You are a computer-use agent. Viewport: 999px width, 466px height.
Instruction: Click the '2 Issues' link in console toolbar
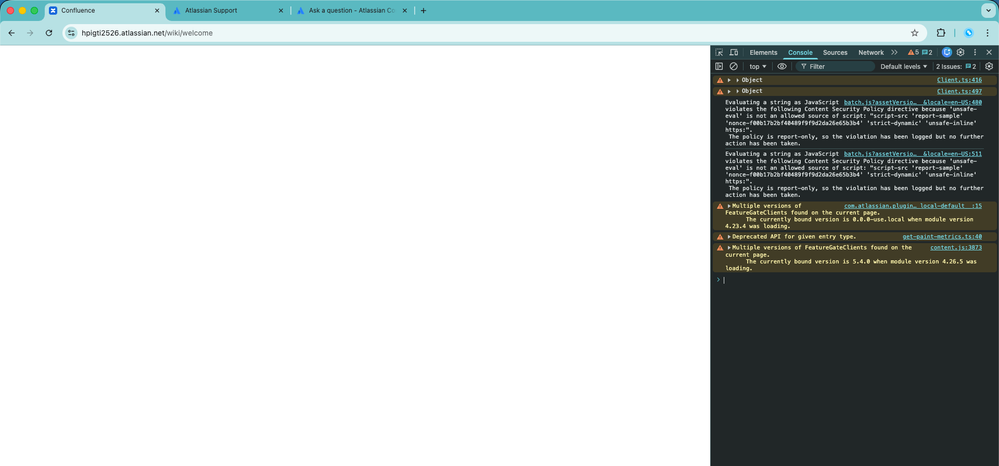coord(956,66)
